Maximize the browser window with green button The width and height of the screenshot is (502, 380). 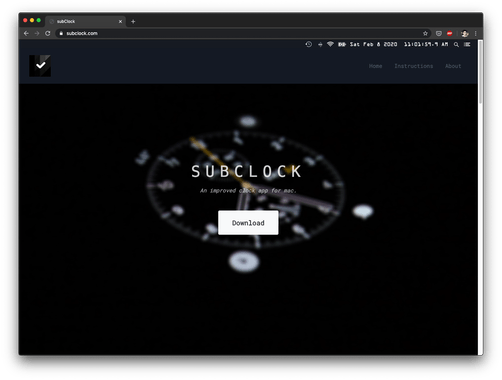point(39,20)
